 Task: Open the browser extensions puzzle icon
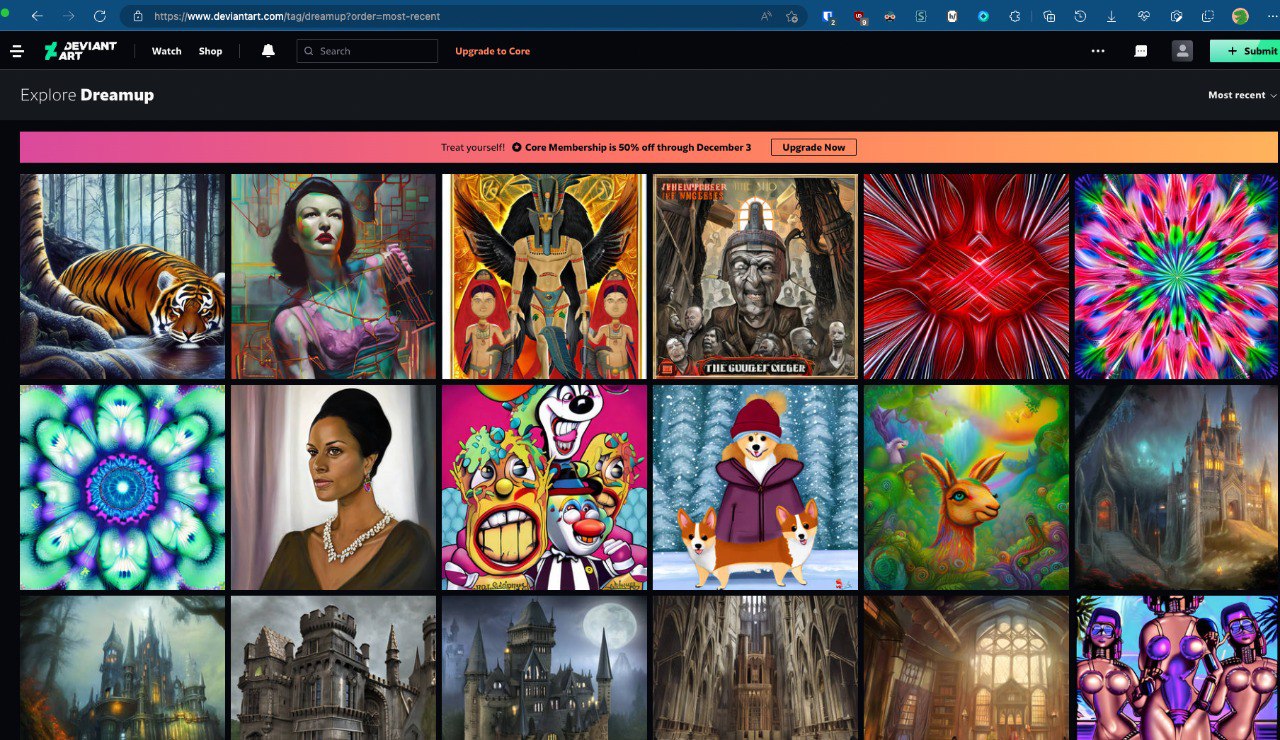1015,16
